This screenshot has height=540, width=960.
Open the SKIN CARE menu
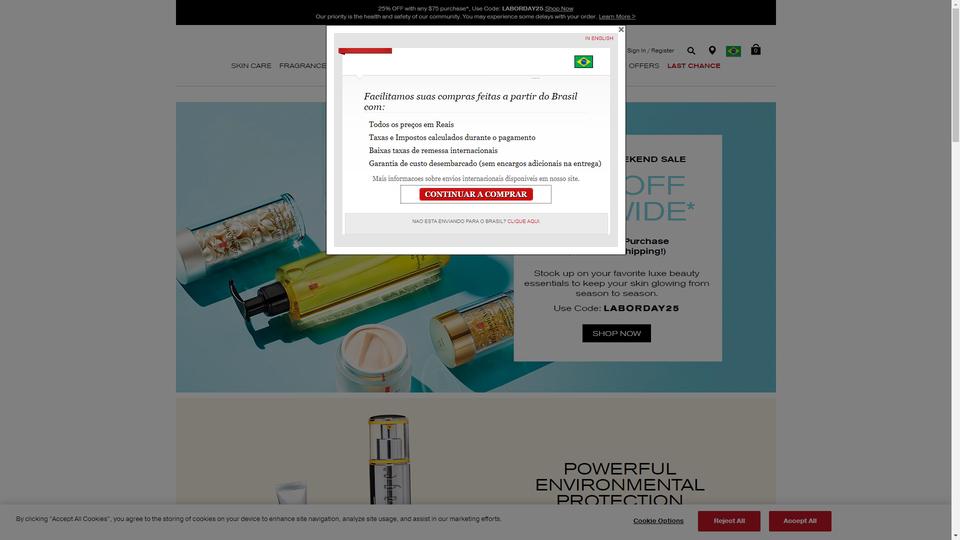coord(251,66)
